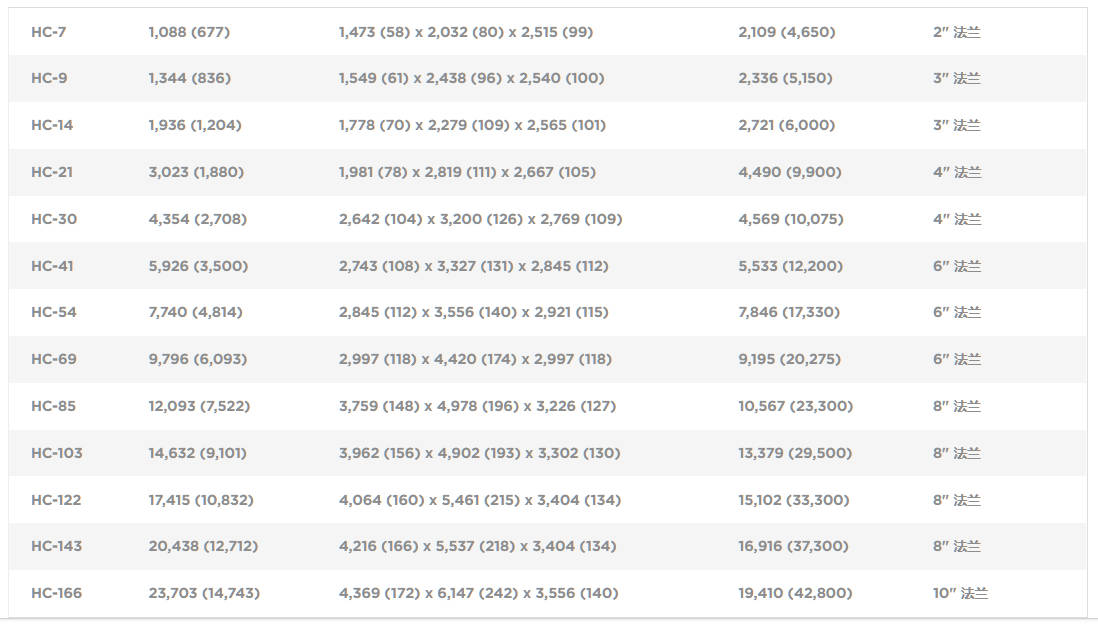Select the HC-7 model cell
The width and height of the screenshot is (1098, 628).
coord(48,32)
